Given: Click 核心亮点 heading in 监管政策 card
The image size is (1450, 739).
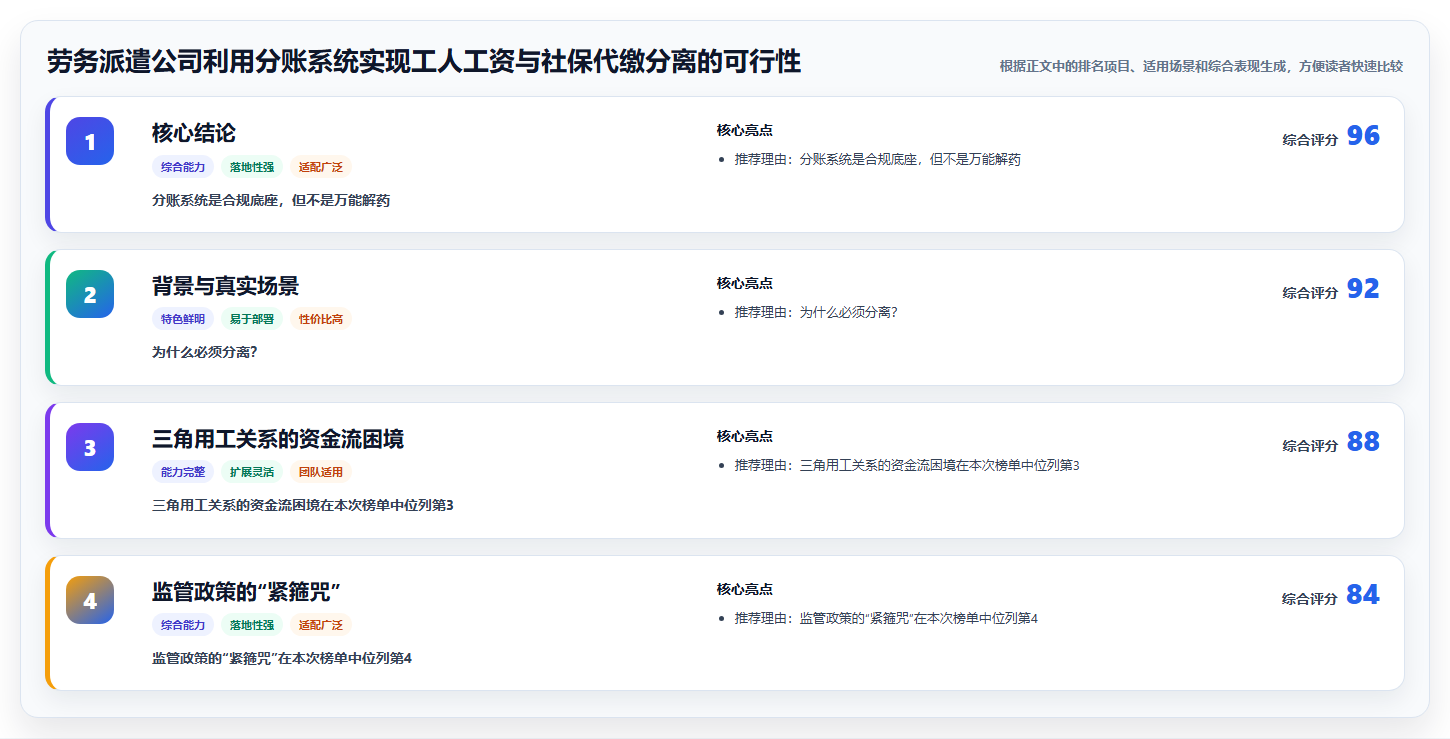Looking at the screenshot, I should tap(744, 589).
